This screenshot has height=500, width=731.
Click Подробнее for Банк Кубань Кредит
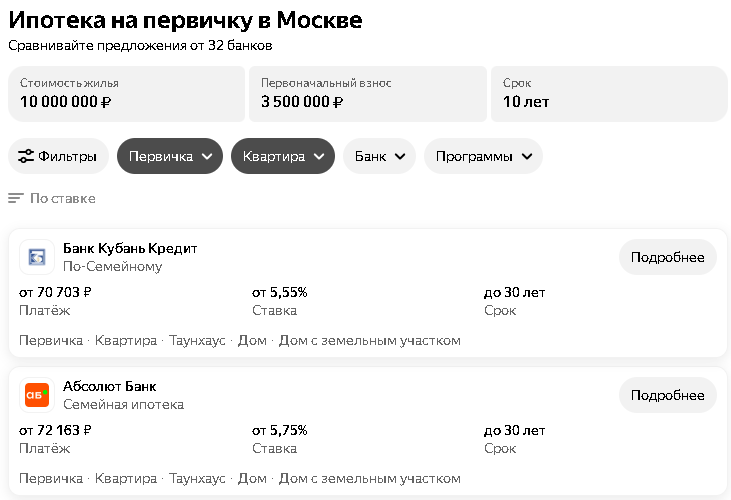pyautogui.click(x=668, y=257)
